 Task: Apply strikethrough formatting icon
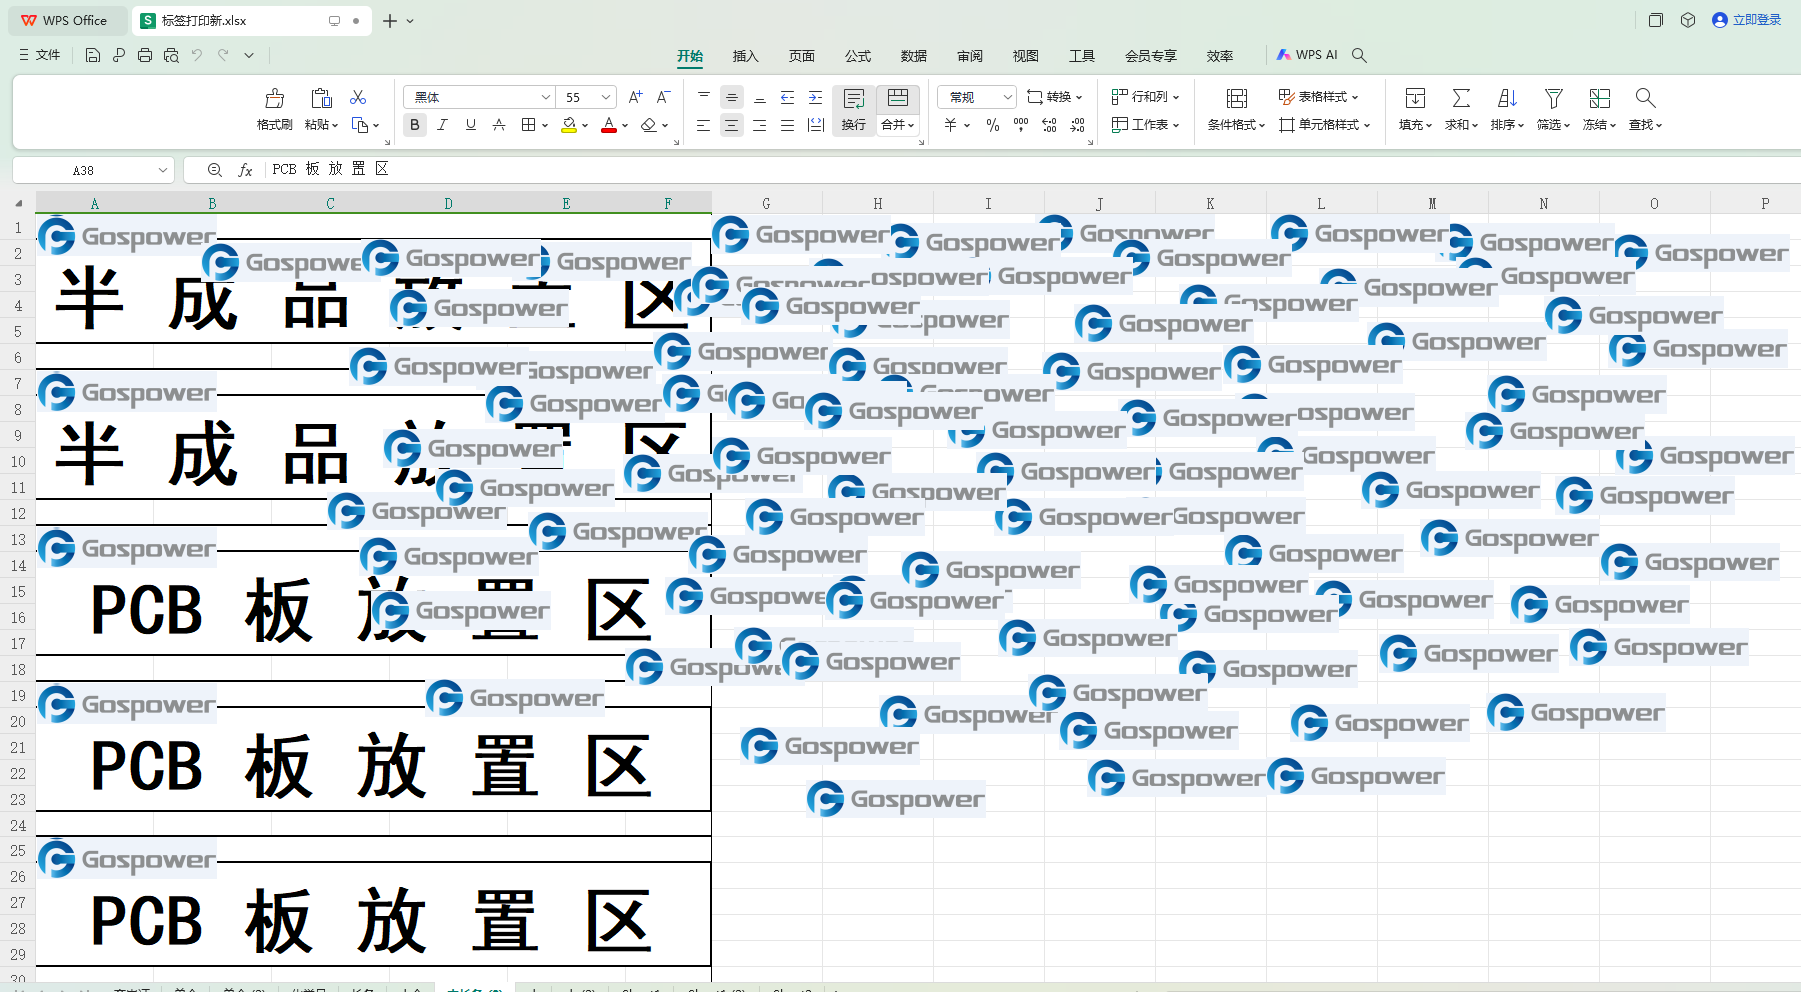(x=499, y=125)
